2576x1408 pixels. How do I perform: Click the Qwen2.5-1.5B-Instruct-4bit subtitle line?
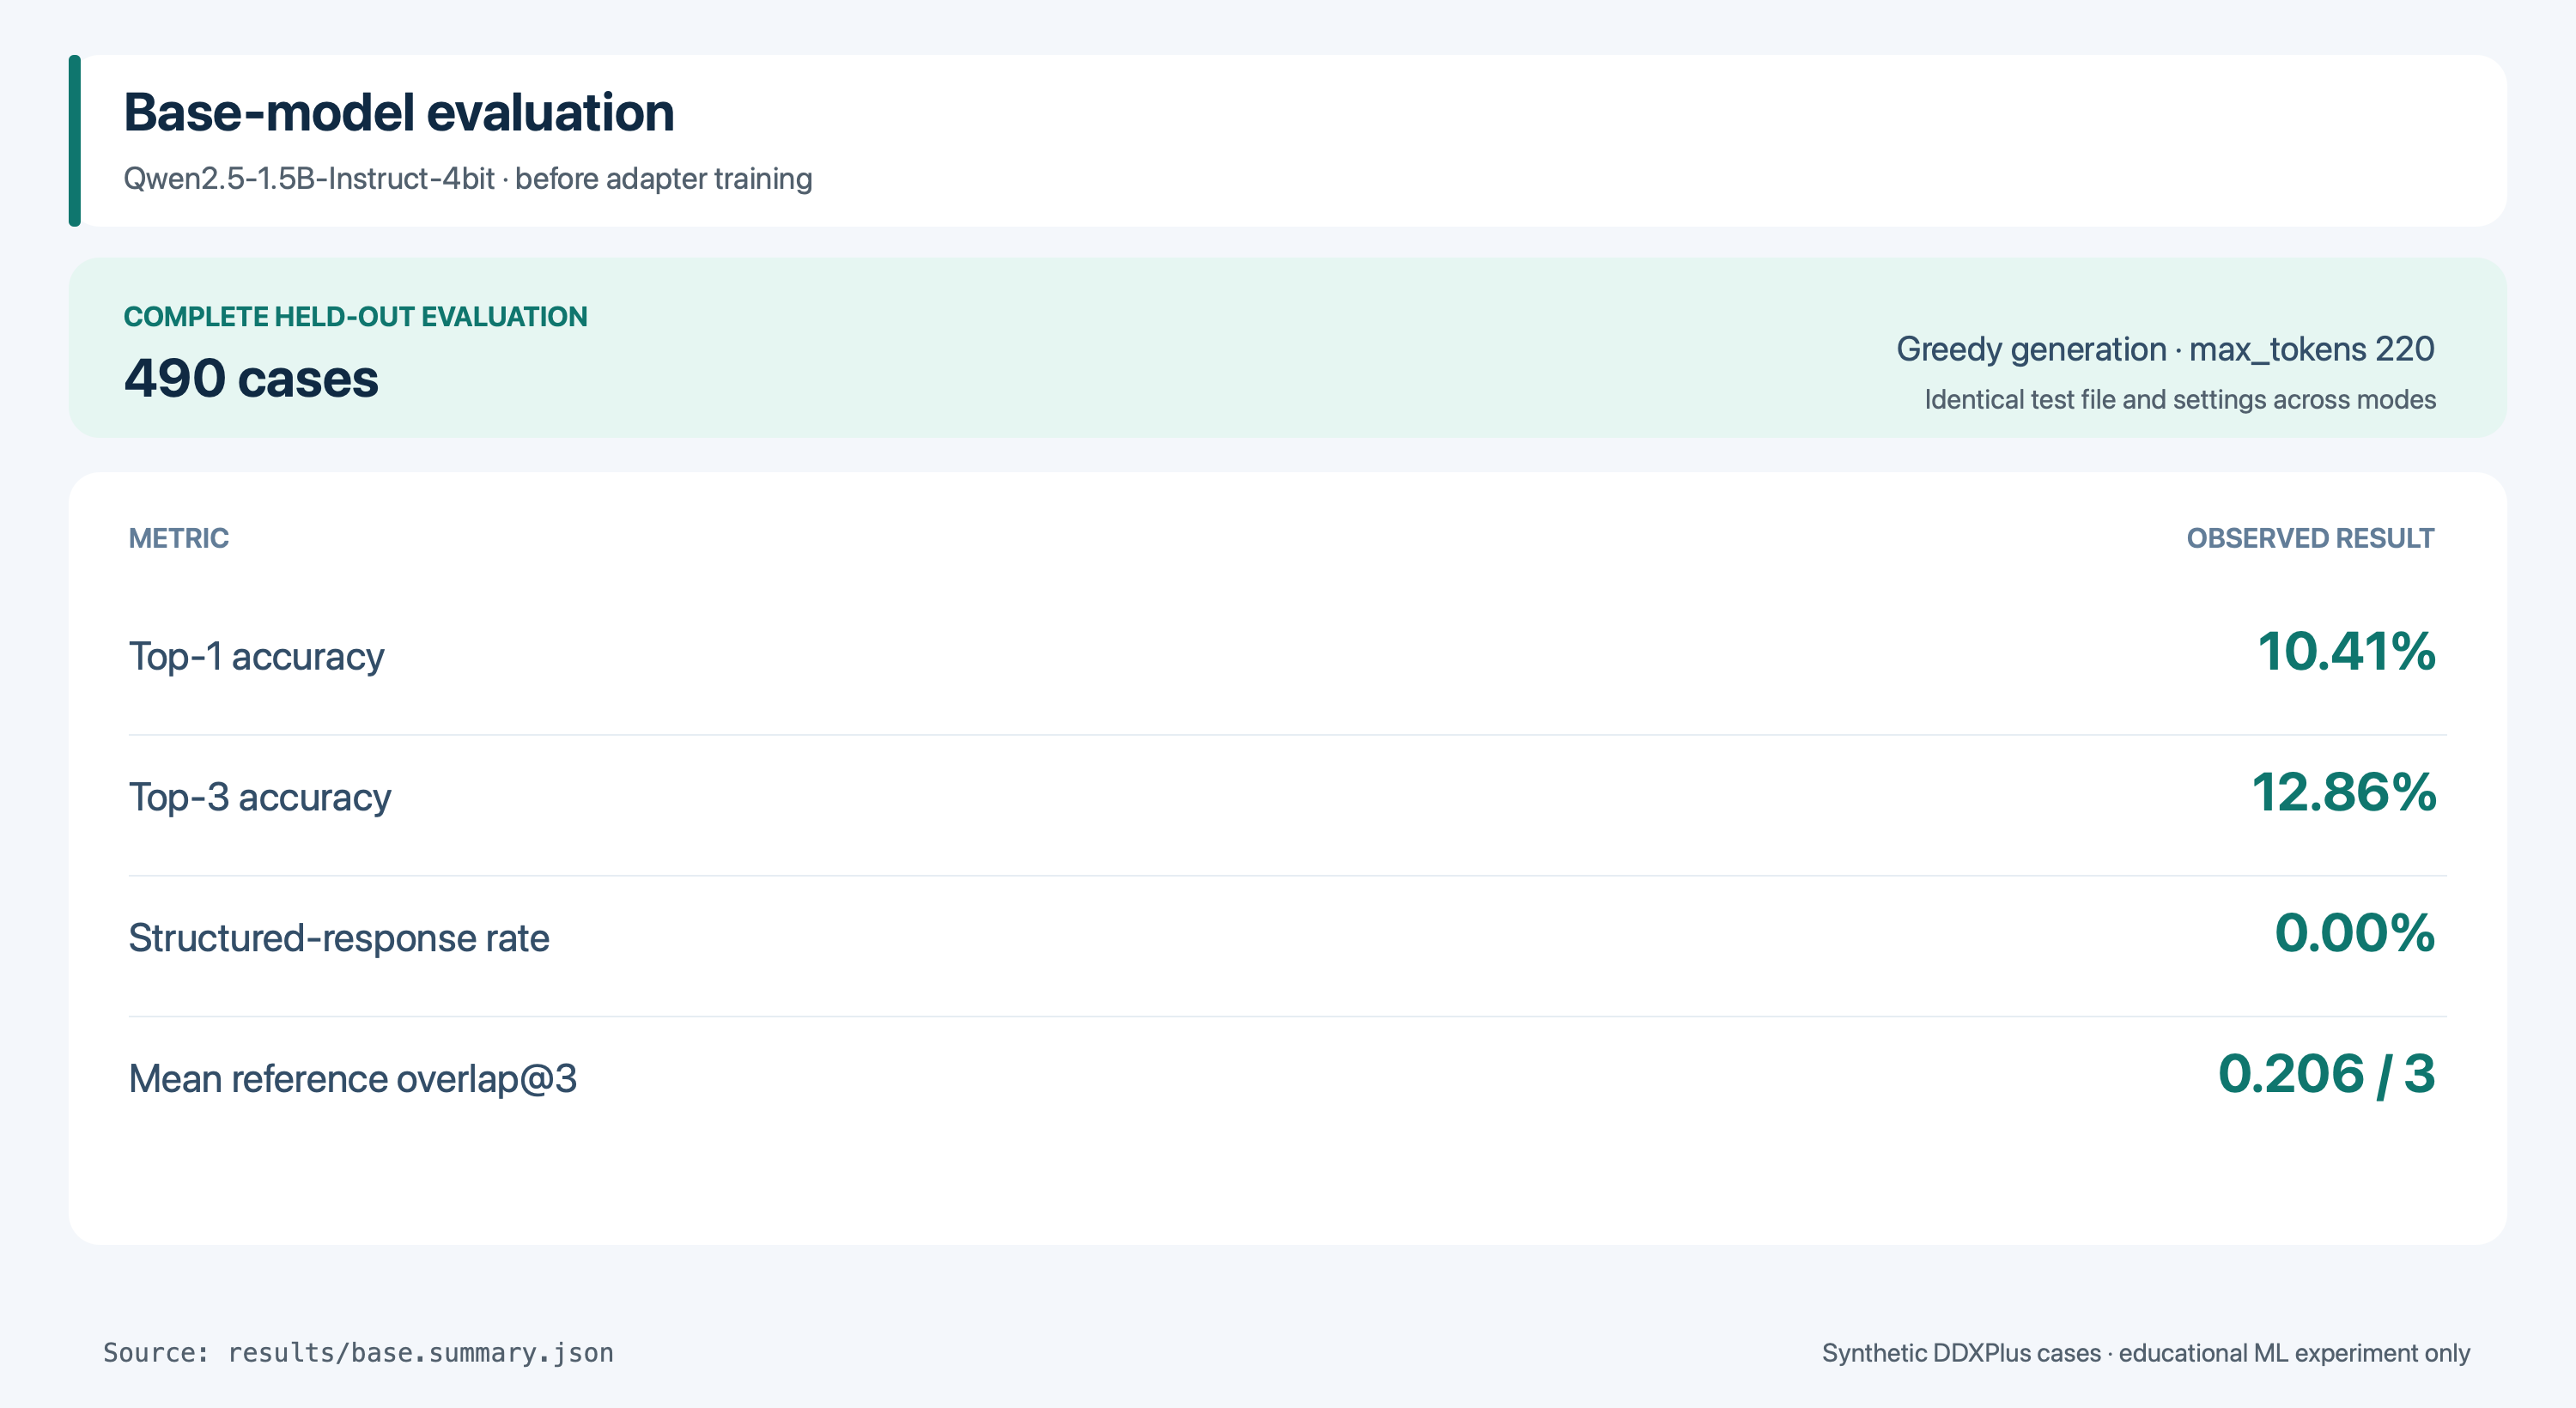point(467,178)
